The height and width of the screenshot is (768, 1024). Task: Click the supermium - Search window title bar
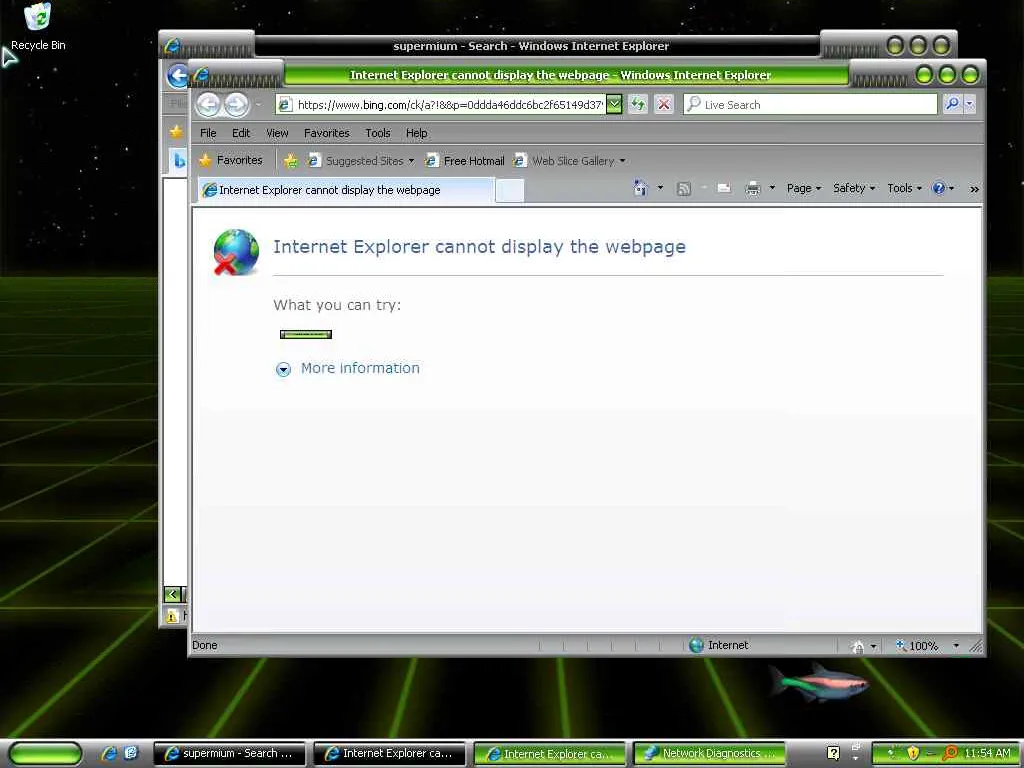[531, 46]
